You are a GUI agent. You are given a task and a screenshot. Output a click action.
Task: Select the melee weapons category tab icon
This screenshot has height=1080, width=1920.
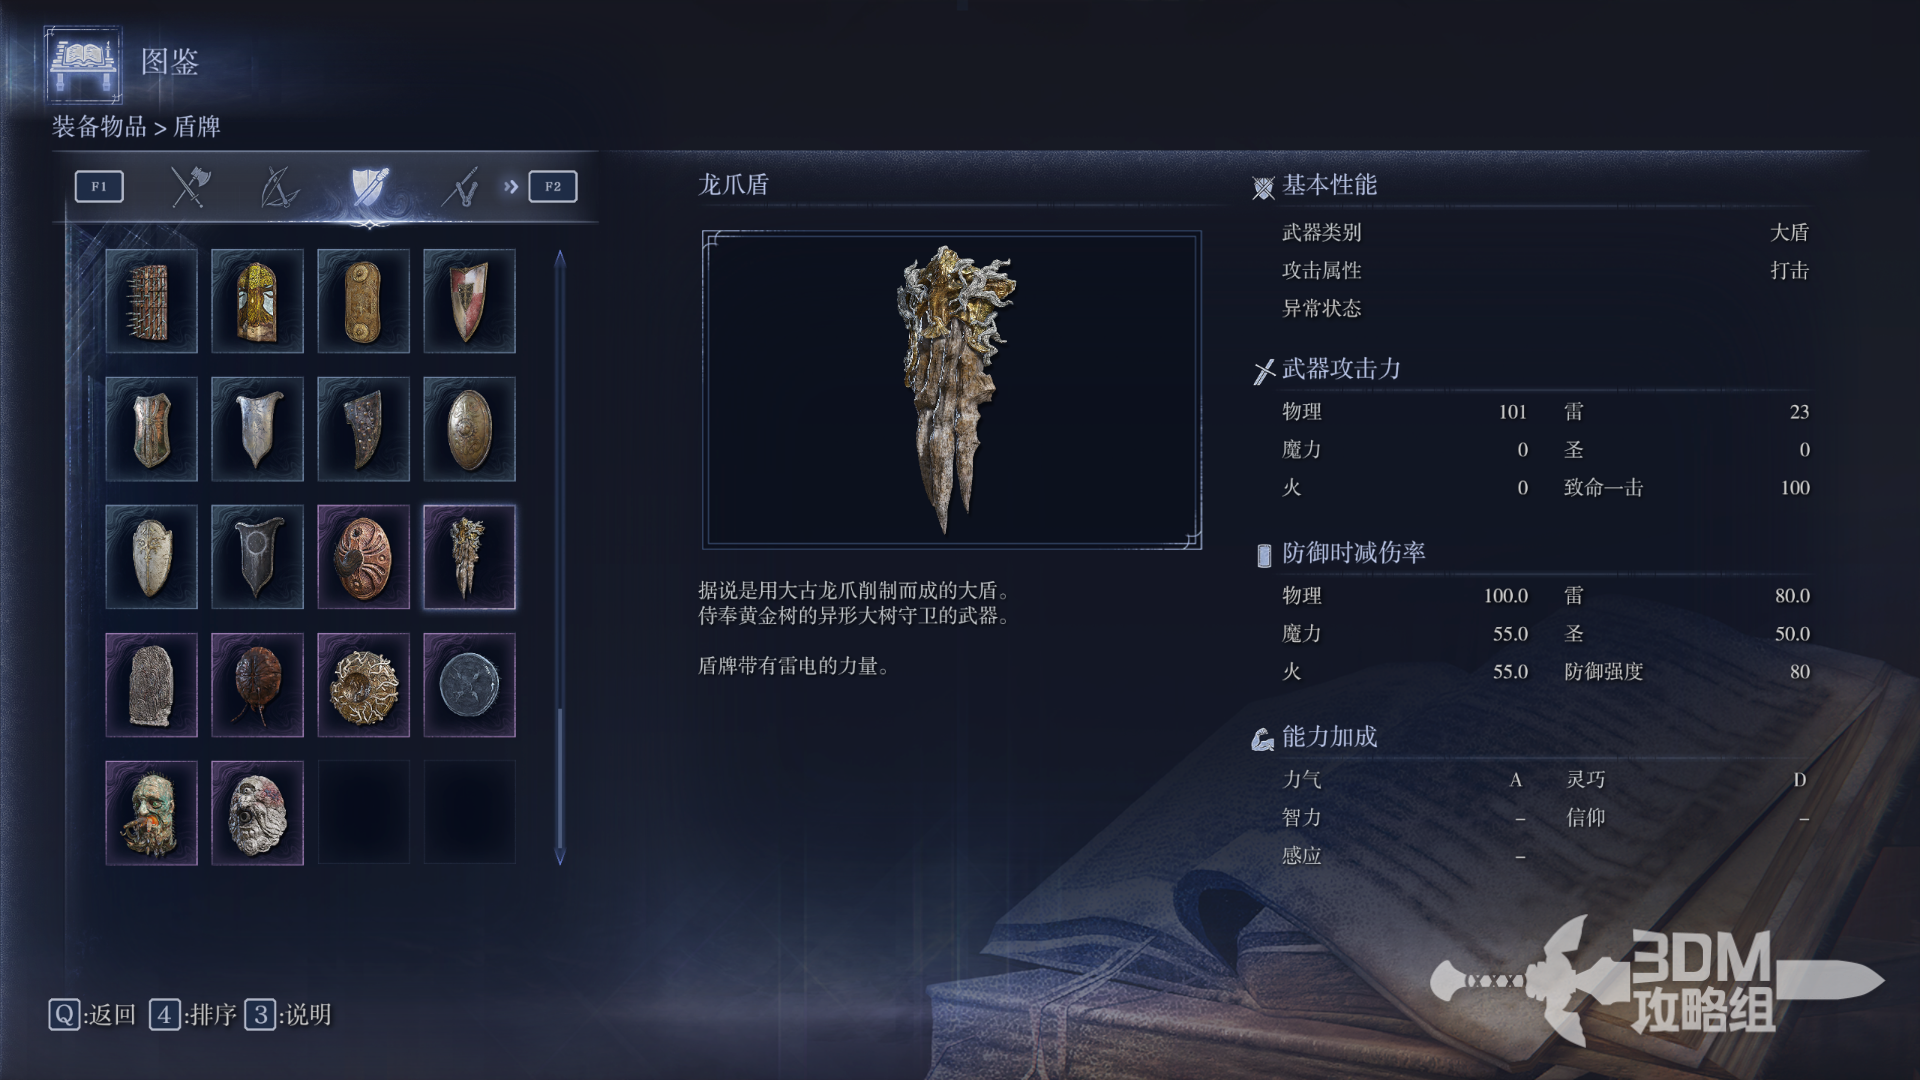point(189,186)
